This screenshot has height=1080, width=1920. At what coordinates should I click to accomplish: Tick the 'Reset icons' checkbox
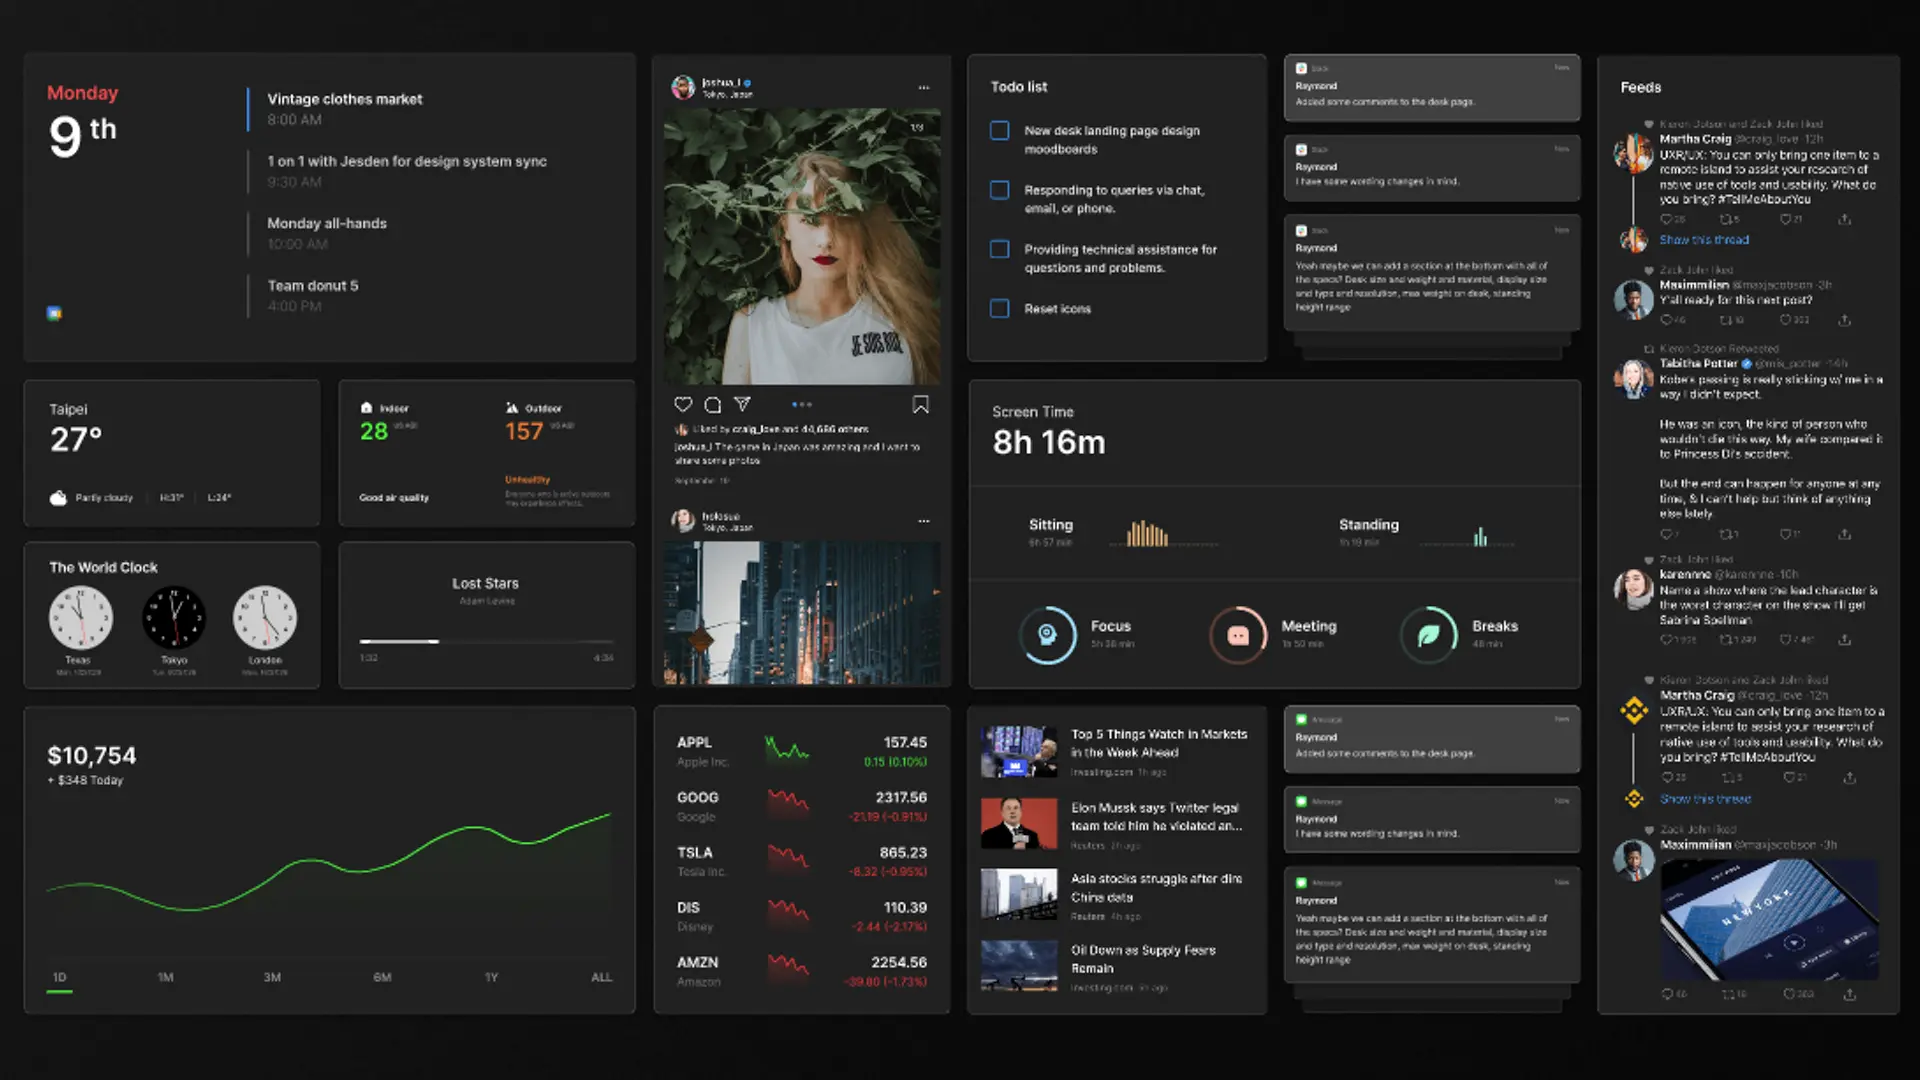coord(999,309)
